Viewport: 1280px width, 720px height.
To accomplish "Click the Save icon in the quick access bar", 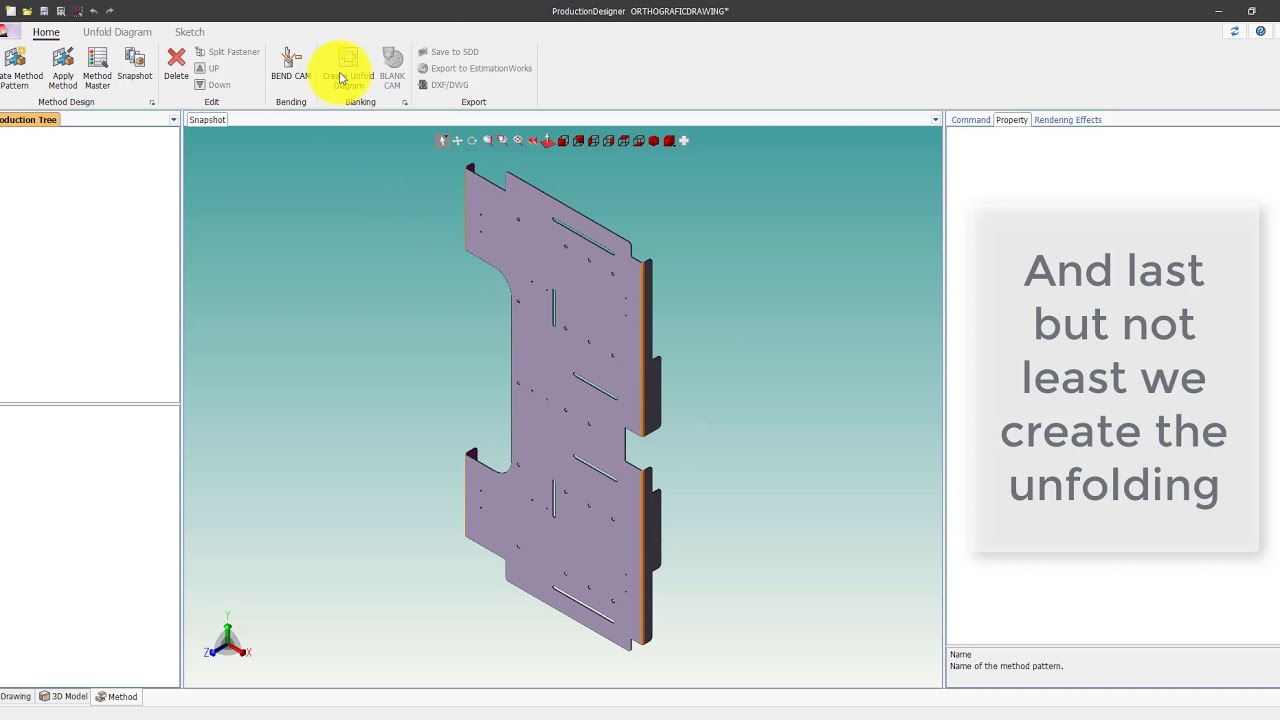I will [x=44, y=11].
